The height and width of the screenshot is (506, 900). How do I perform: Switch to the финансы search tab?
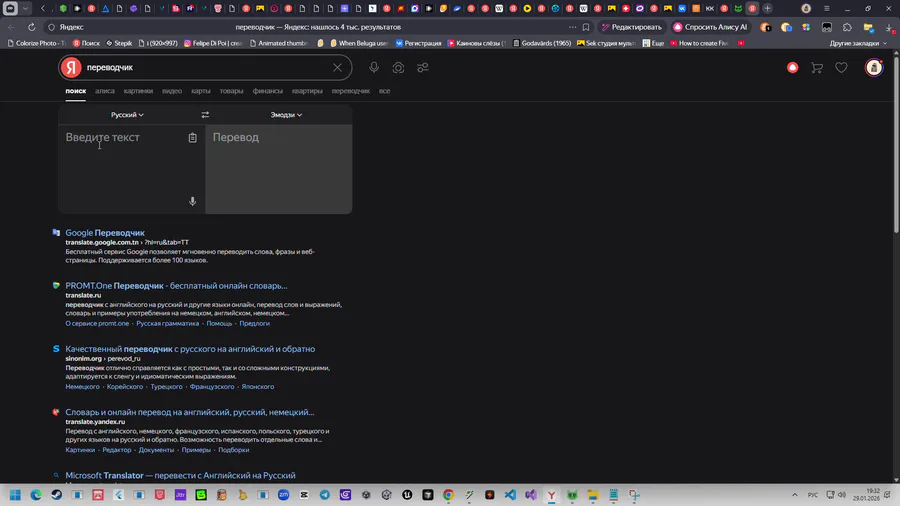(267, 91)
